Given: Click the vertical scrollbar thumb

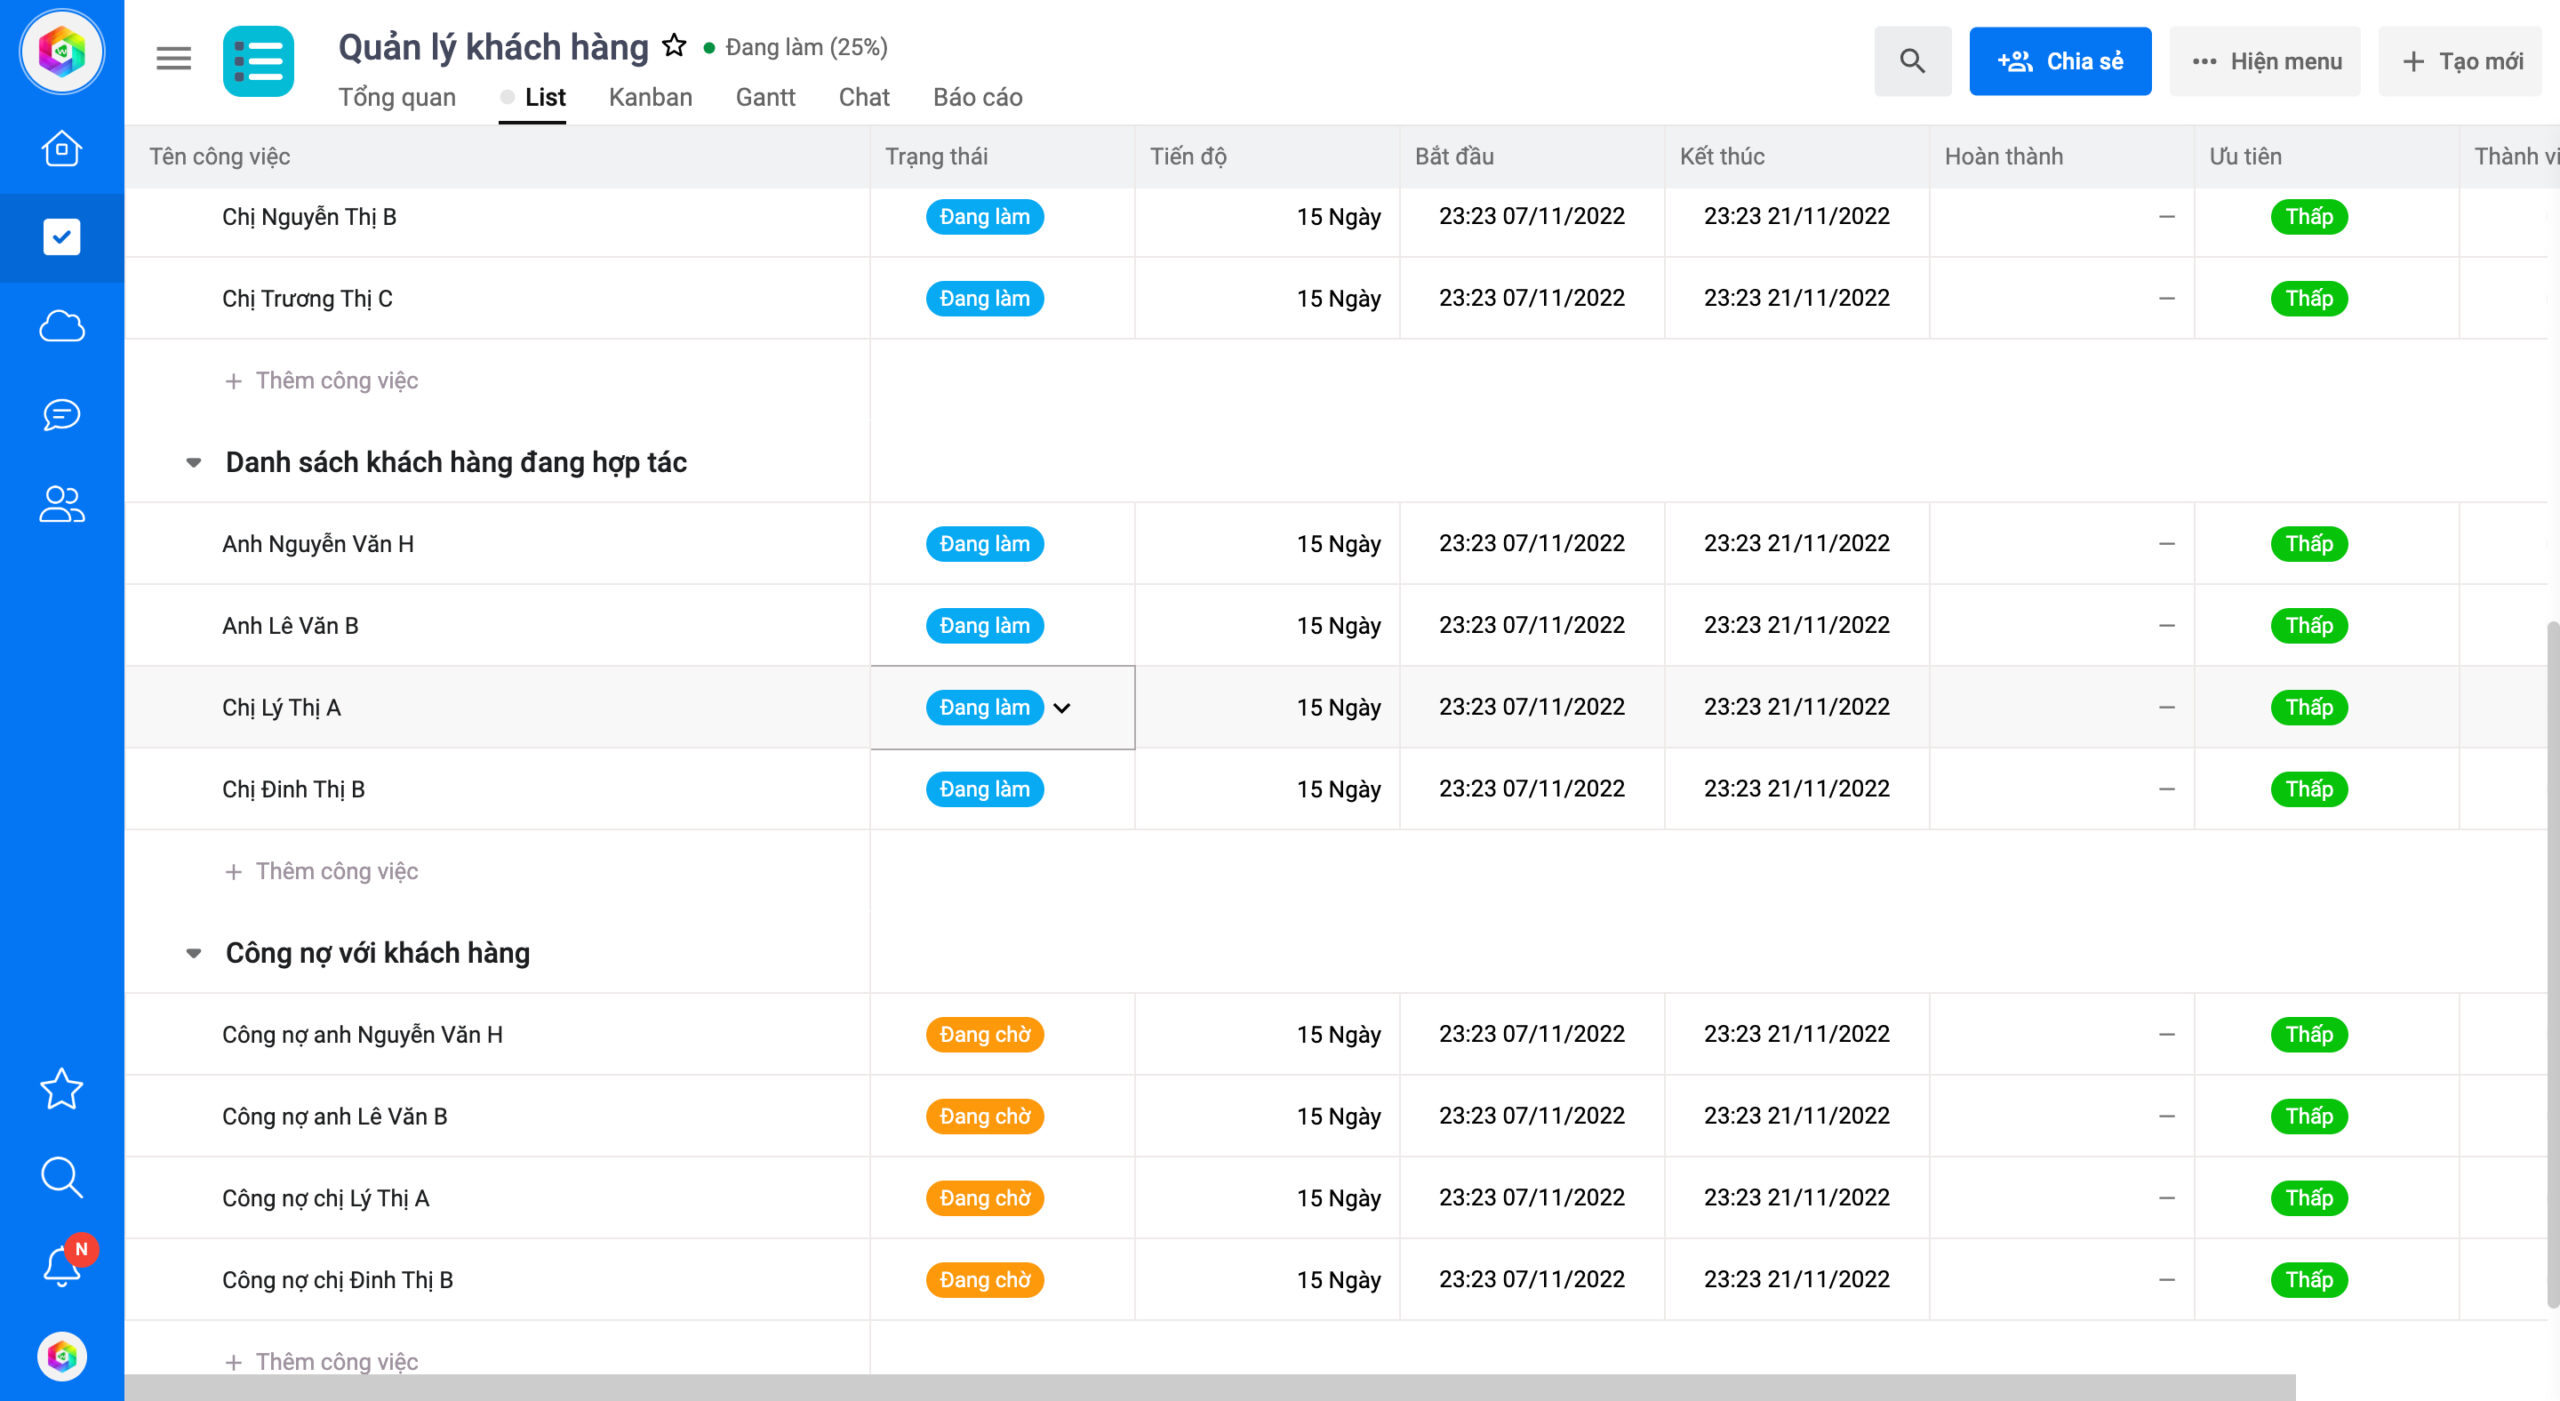Looking at the screenshot, I should click(x=2553, y=963).
